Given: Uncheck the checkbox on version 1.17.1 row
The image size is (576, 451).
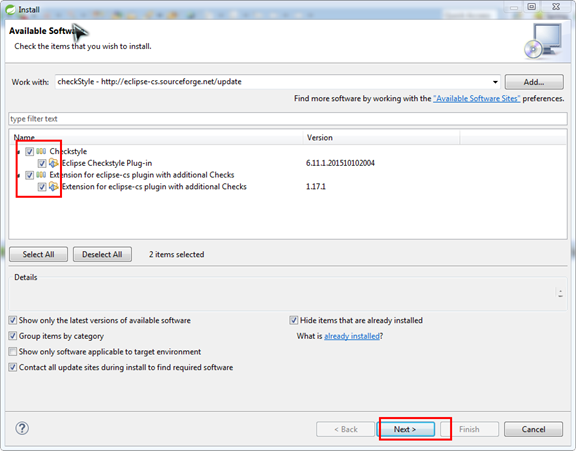Looking at the screenshot, I should point(42,187).
